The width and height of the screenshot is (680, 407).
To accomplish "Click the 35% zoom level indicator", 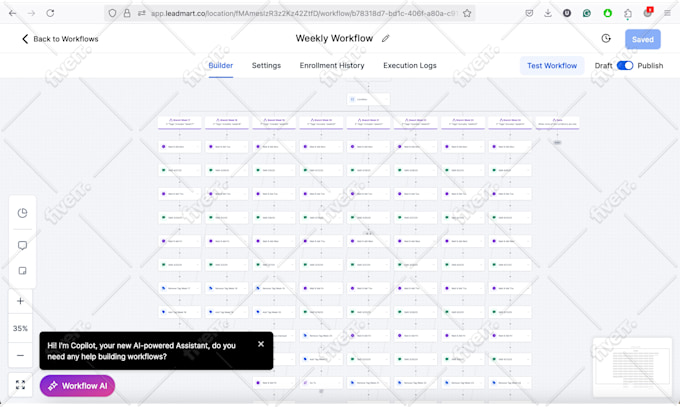I will tap(20, 328).
